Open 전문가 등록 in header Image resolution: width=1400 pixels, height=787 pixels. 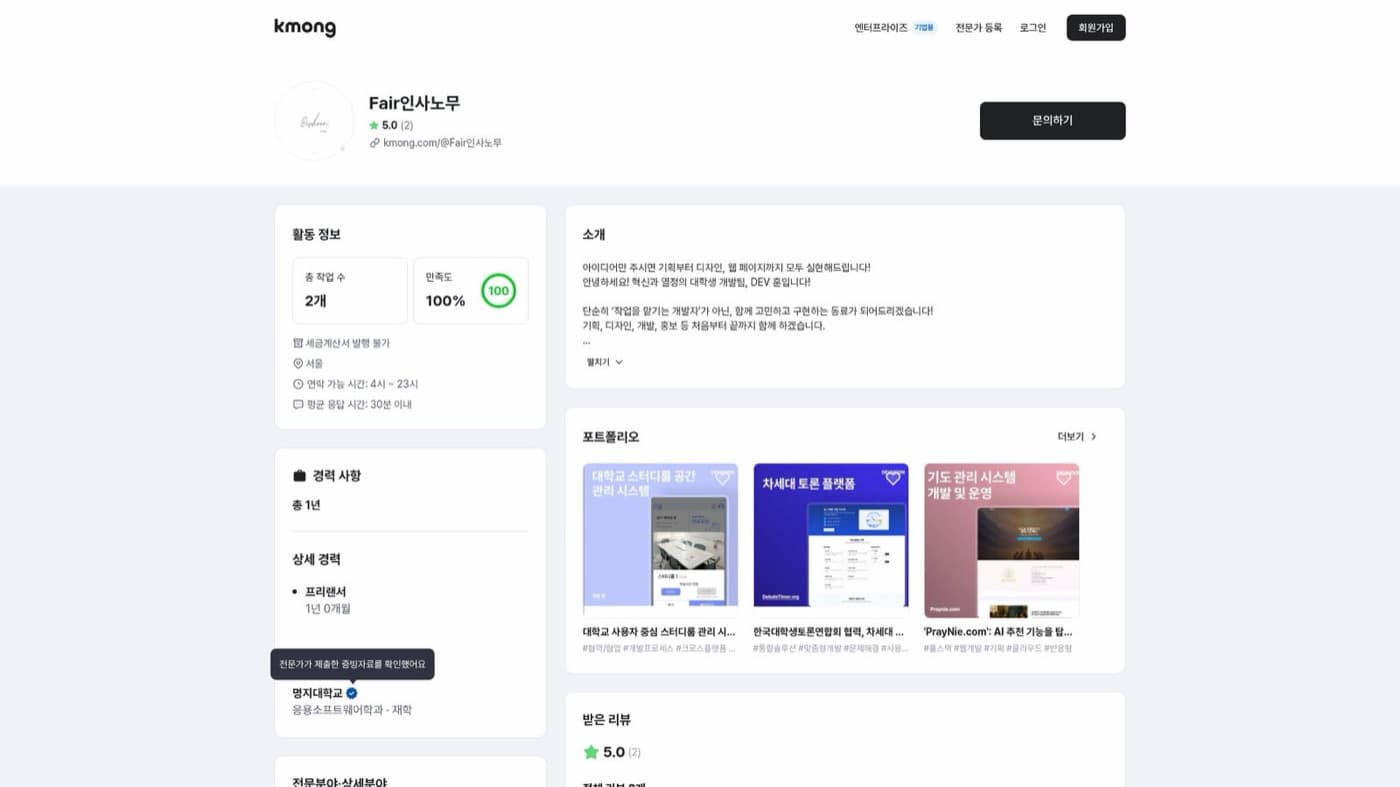(x=978, y=28)
